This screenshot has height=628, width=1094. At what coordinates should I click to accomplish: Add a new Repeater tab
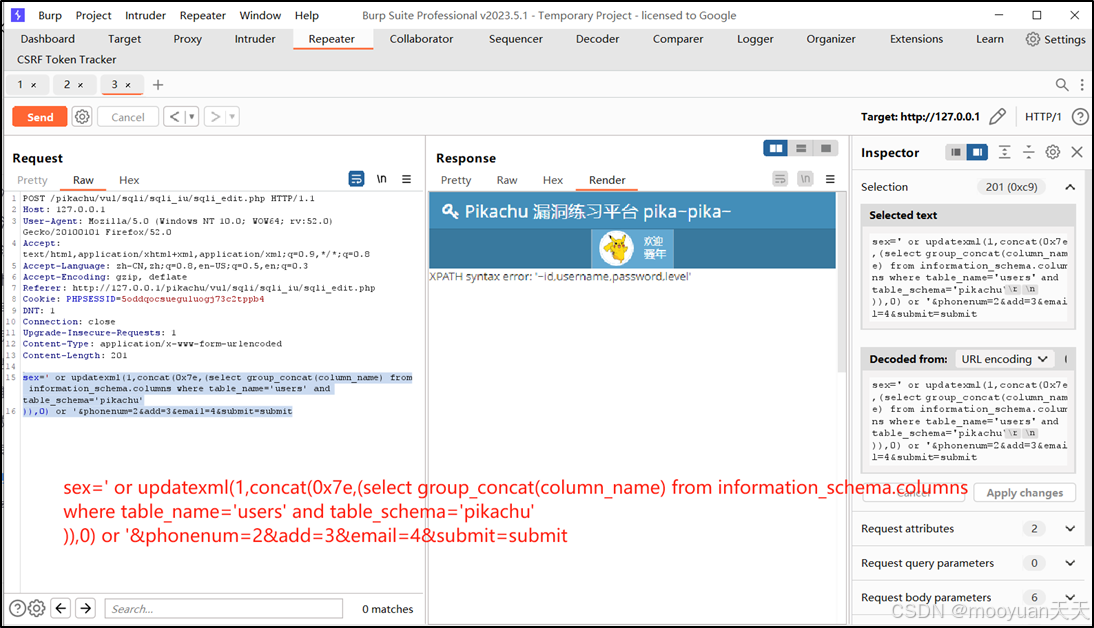[x=158, y=84]
